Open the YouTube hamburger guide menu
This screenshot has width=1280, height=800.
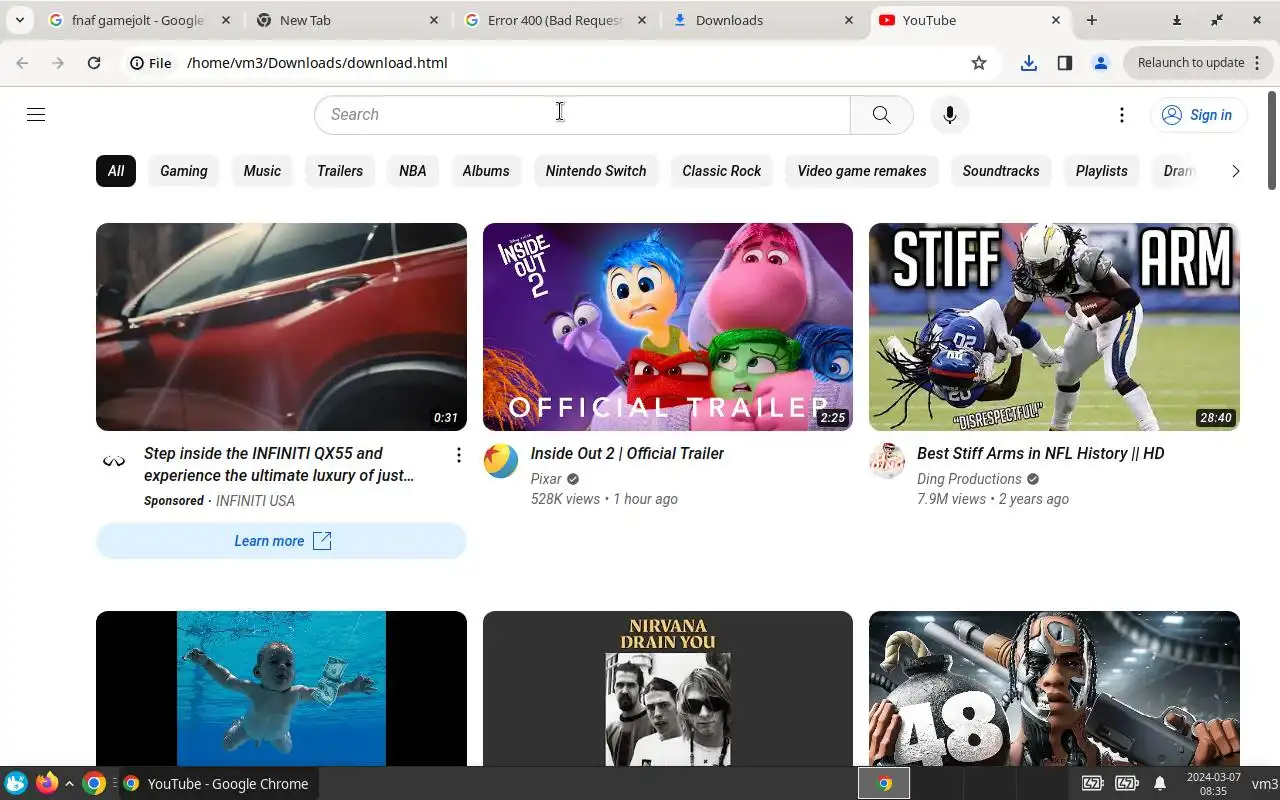(x=36, y=115)
